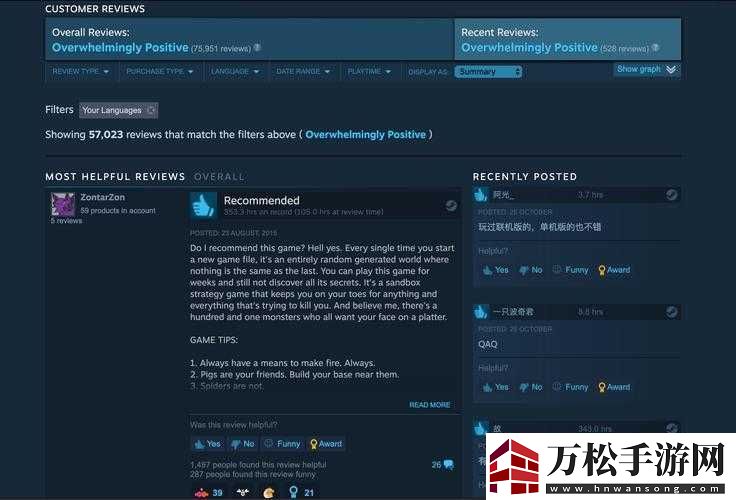Mark the QAQ review as Funny
This screenshot has height=500, width=736.
tap(570, 387)
